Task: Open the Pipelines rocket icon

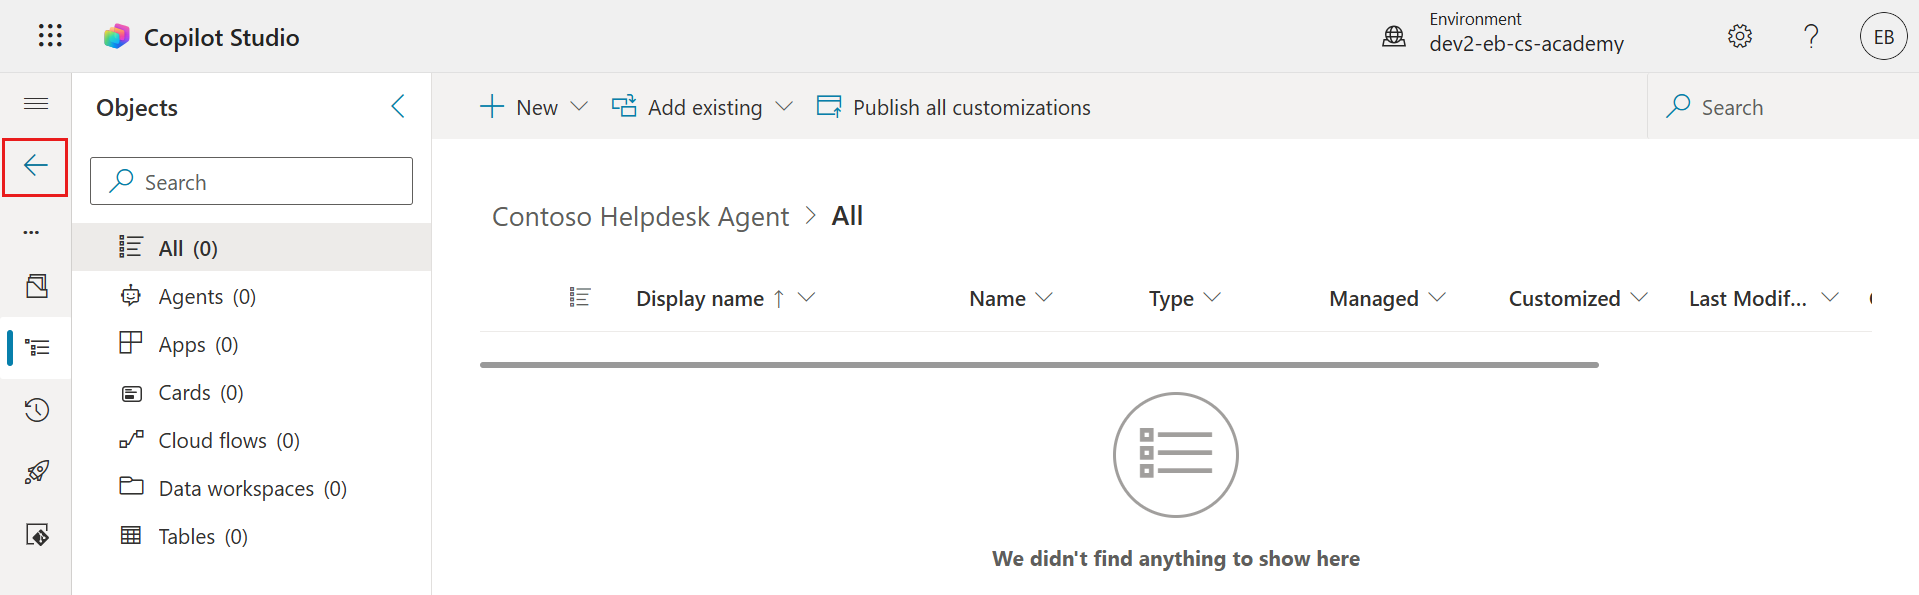Action: coord(37,472)
